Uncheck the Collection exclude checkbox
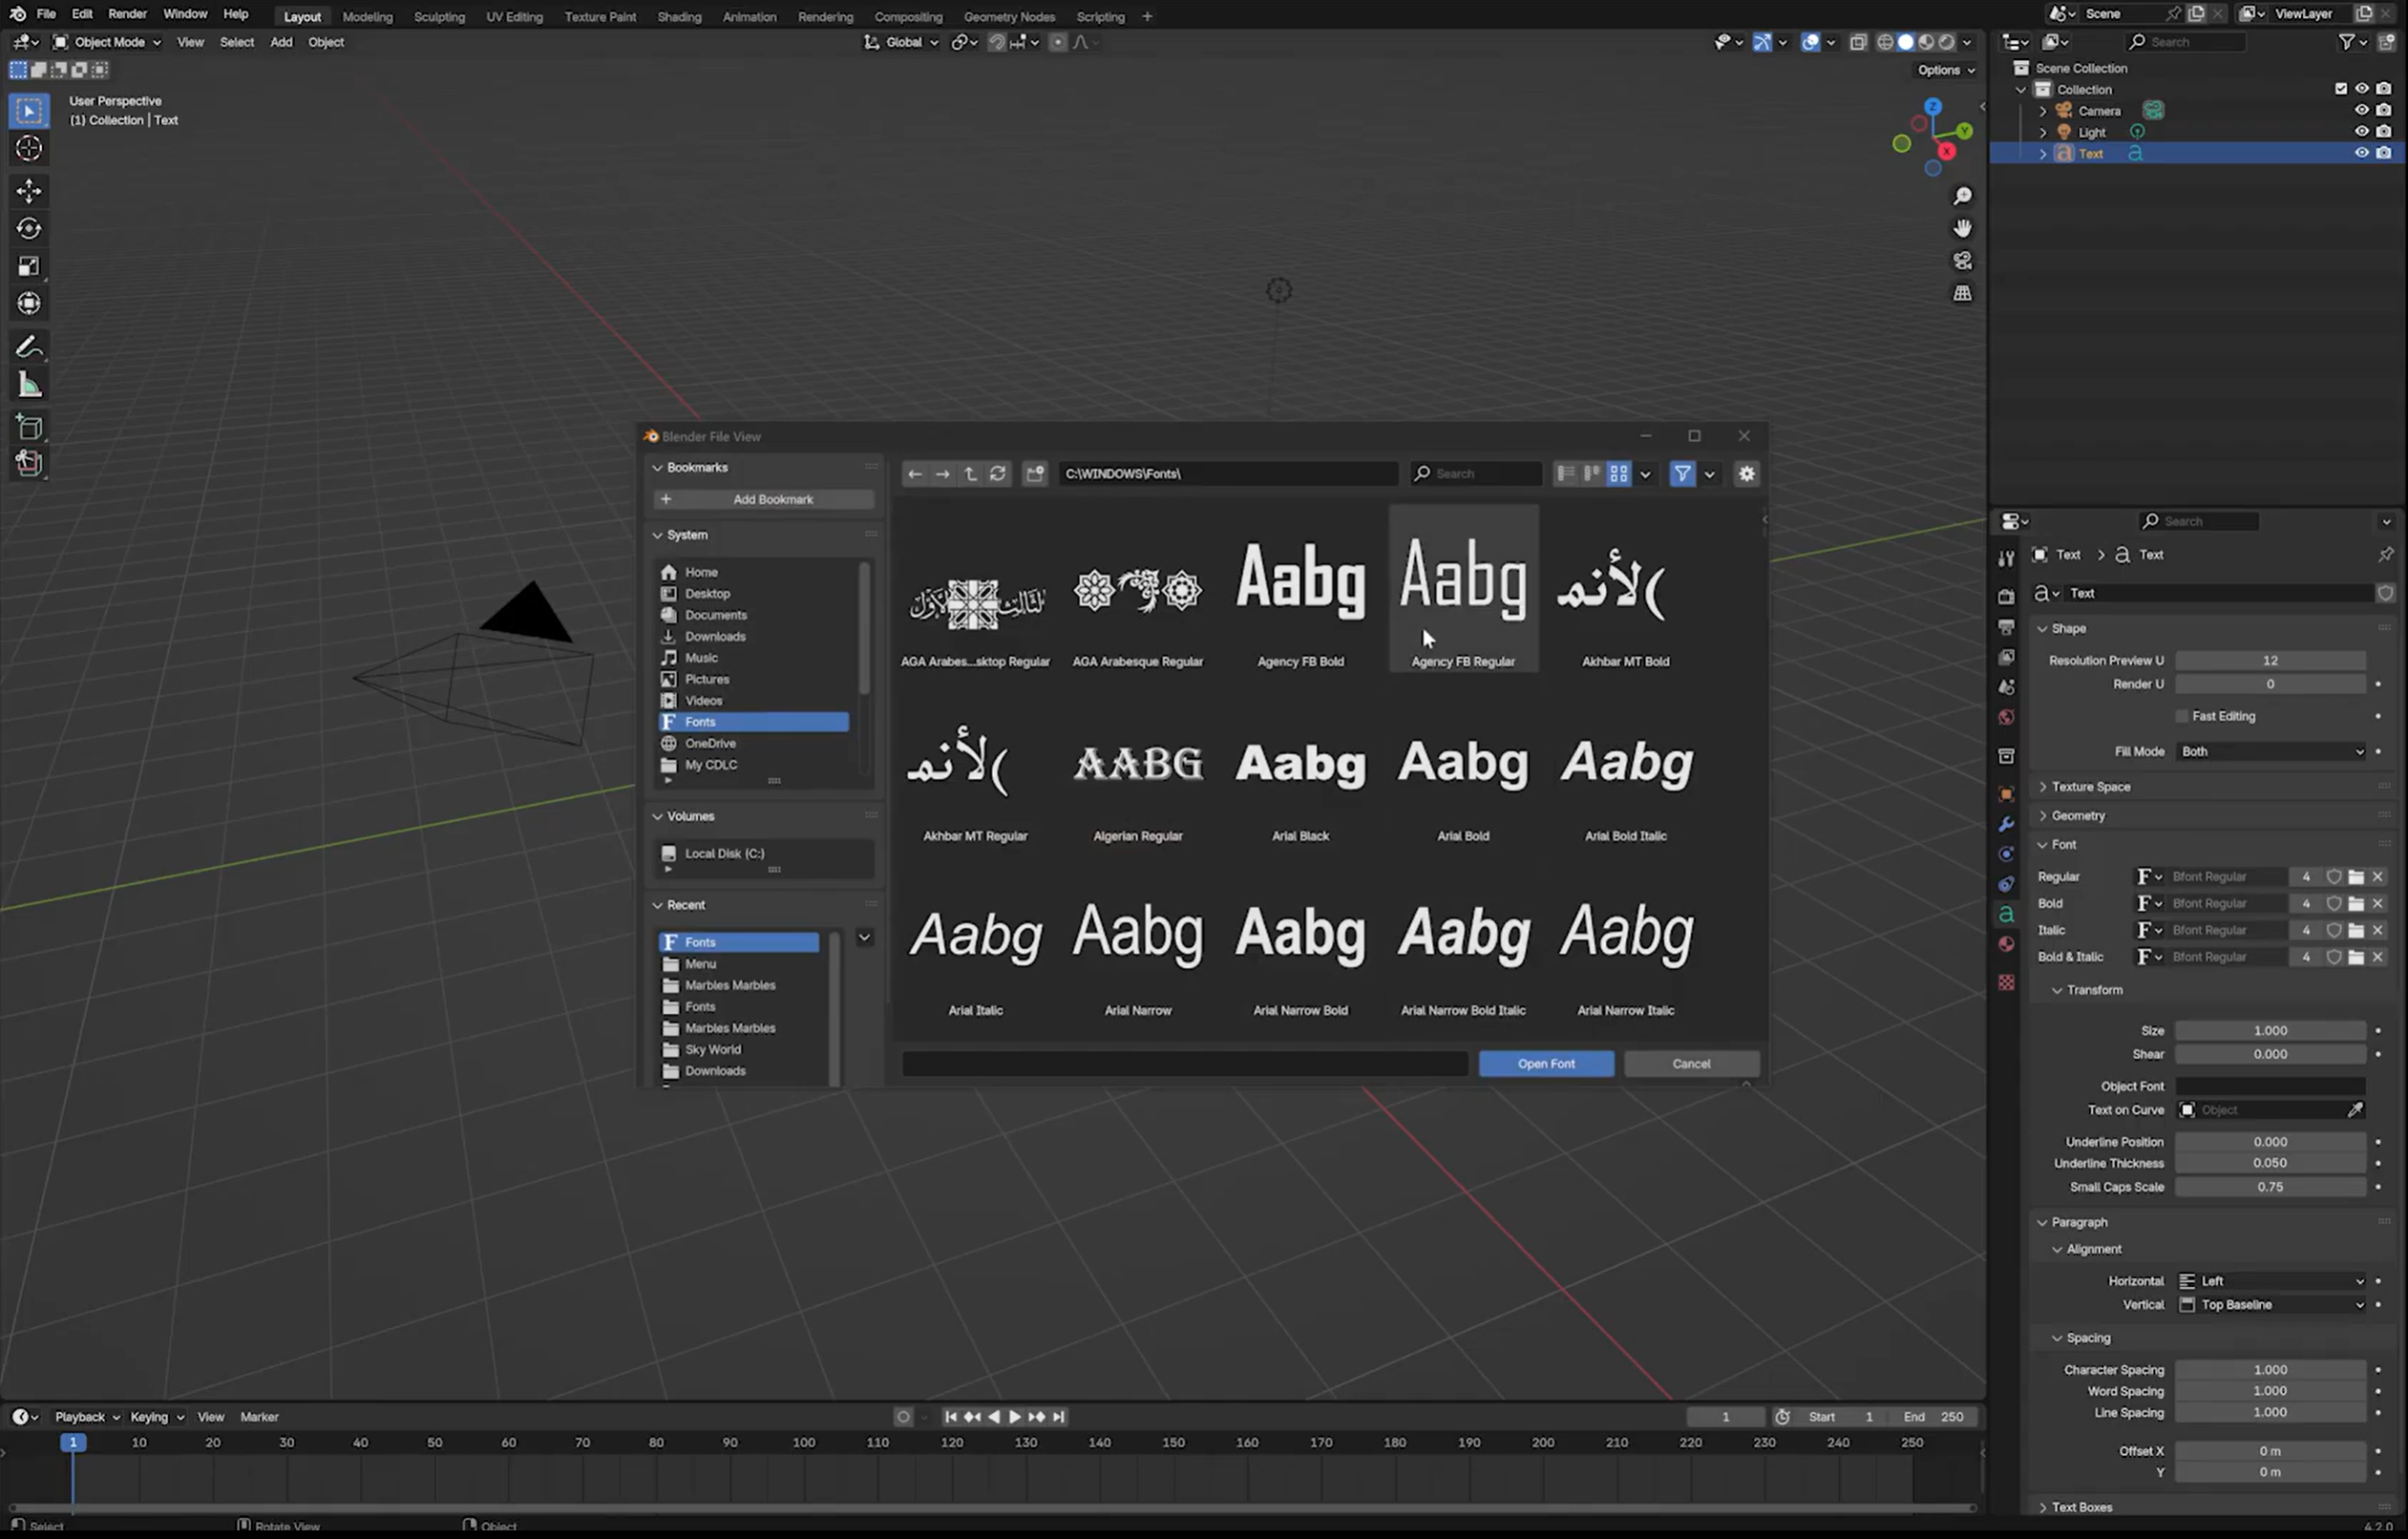This screenshot has width=2408, height=1539. (x=2340, y=89)
